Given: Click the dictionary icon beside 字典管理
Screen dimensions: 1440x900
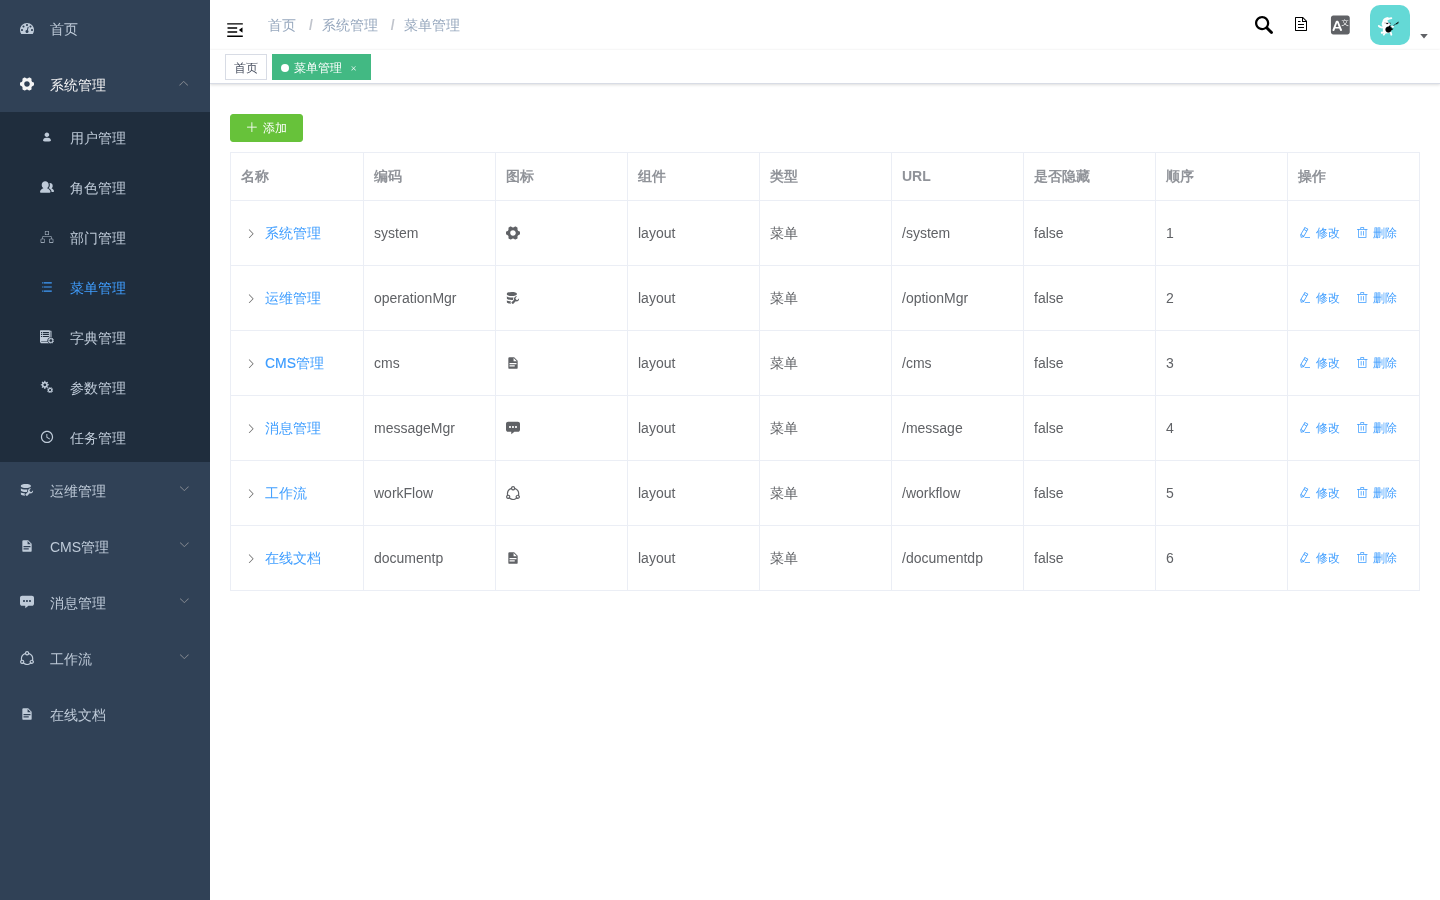Looking at the screenshot, I should pos(47,337).
